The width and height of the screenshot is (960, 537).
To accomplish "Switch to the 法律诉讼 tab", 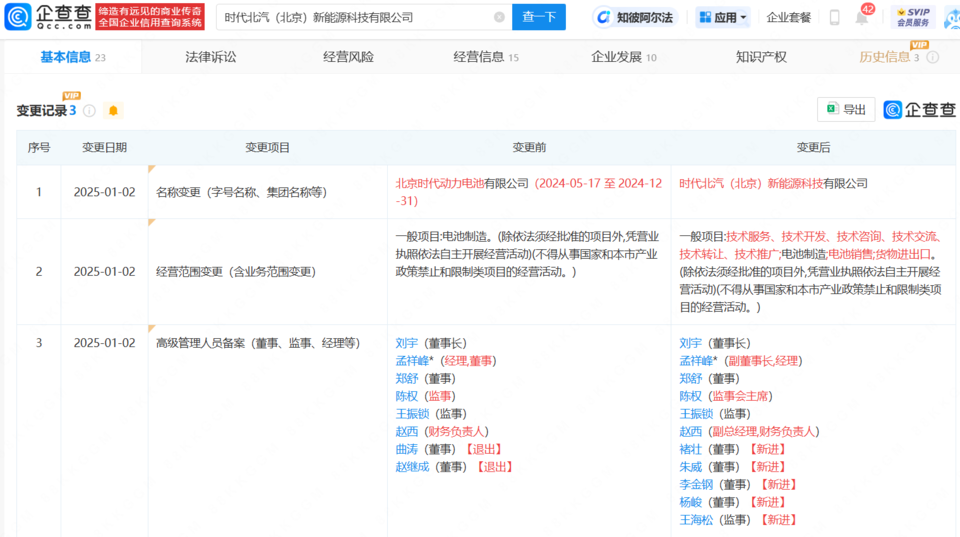I will coord(211,57).
